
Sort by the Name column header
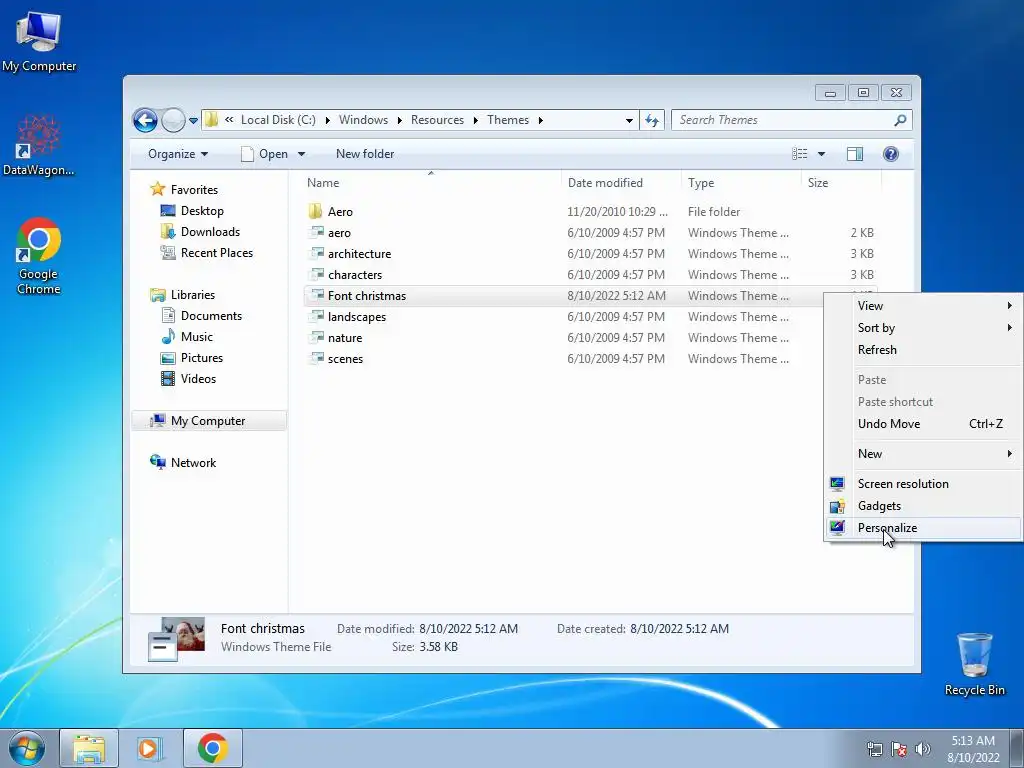click(430, 183)
